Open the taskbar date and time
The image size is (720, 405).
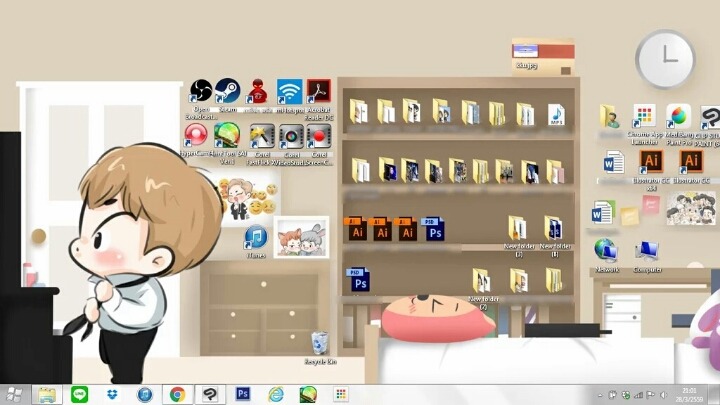pos(689,395)
